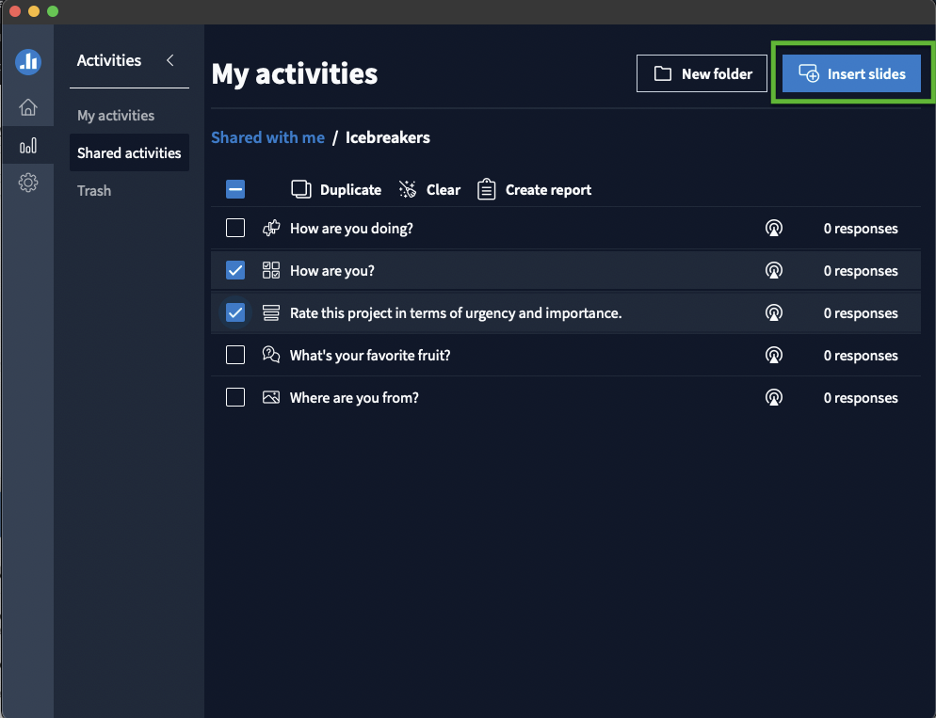The height and width of the screenshot is (718, 936).
Task: Click activation icon for "What's your favorite fruit?"
Action: coord(774,355)
